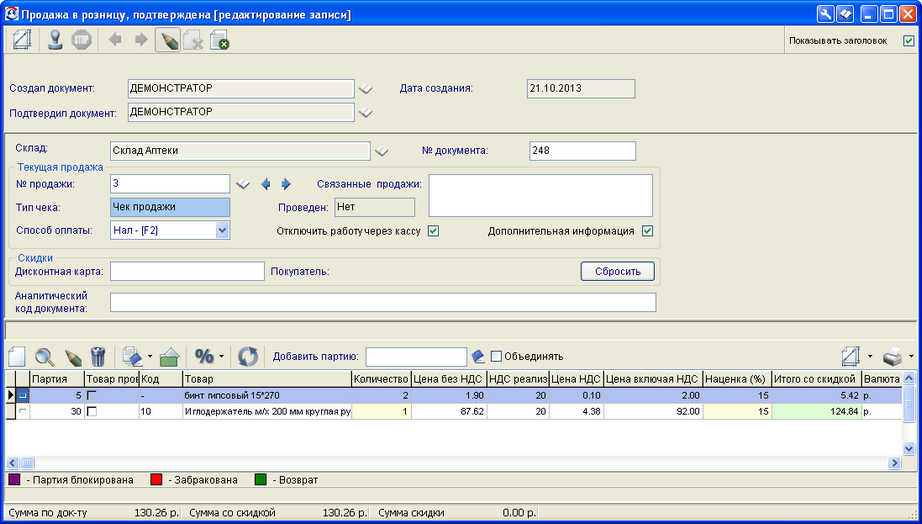
Task: Click Партия column header
Action: pyautogui.click(x=57, y=379)
